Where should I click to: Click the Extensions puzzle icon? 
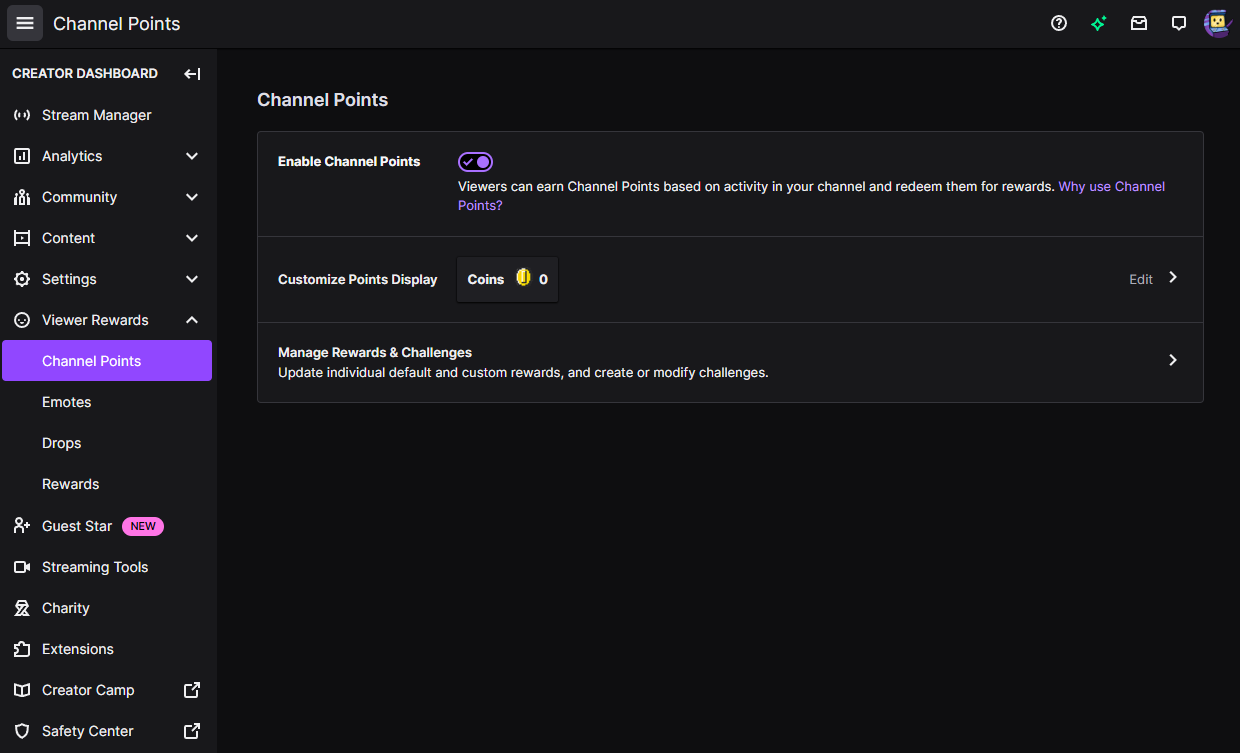tap(22, 649)
